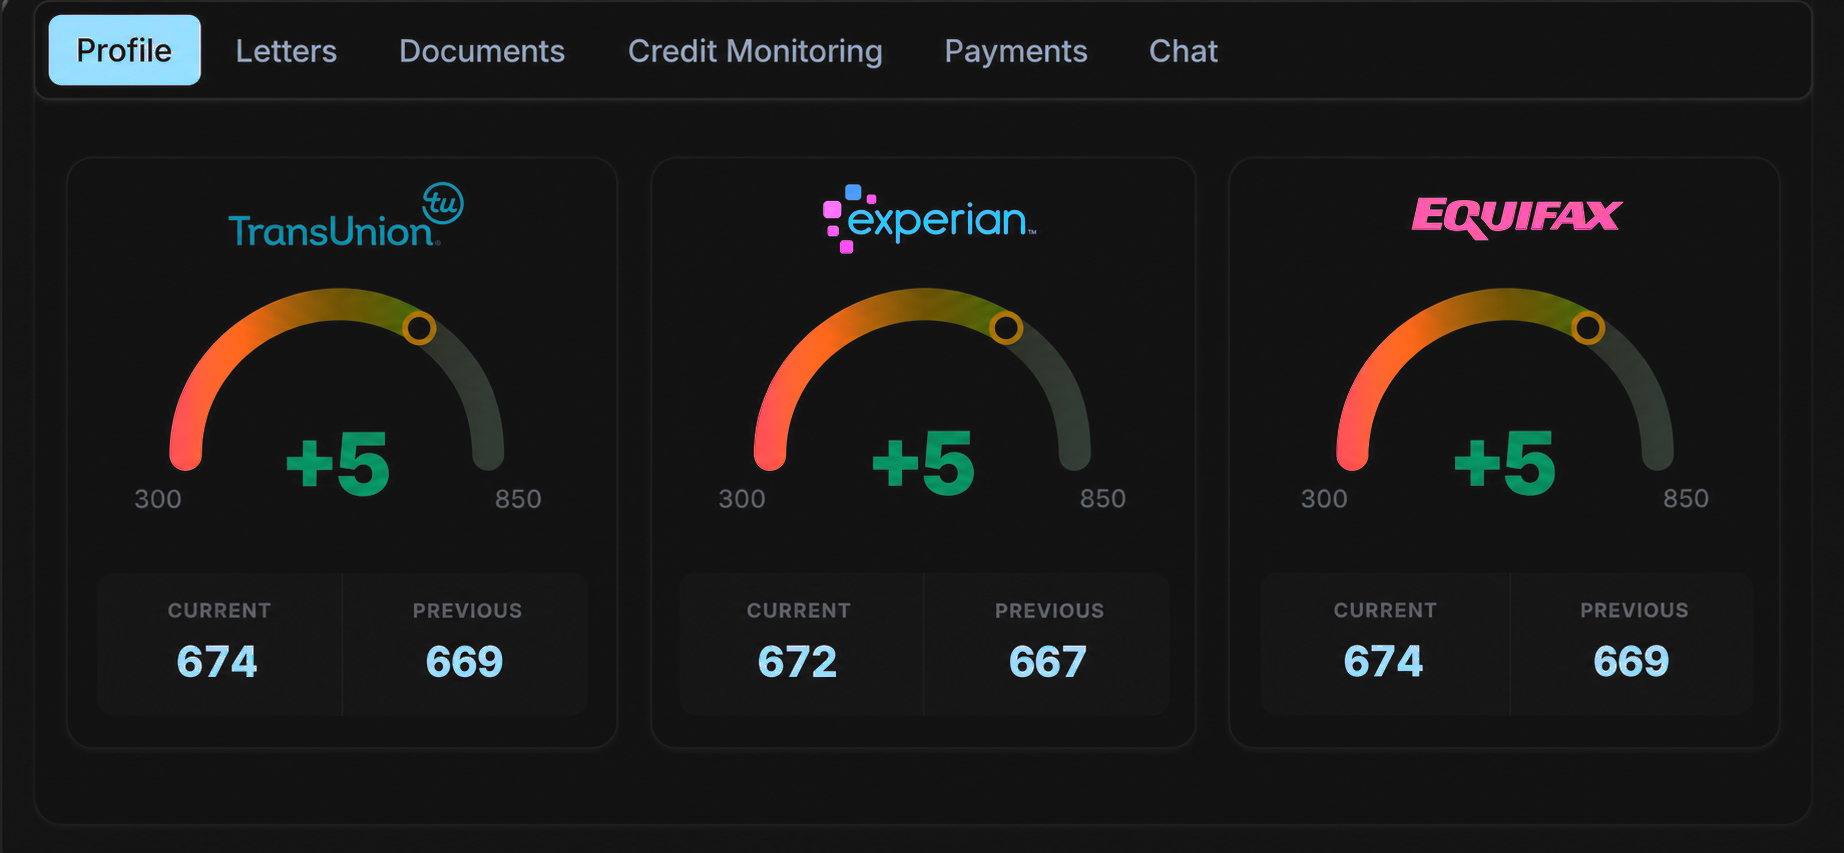Viewport: 1844px width, 853px height.
Task: Click CURRENT label in TransUnion card
Action: coord(219,611)
